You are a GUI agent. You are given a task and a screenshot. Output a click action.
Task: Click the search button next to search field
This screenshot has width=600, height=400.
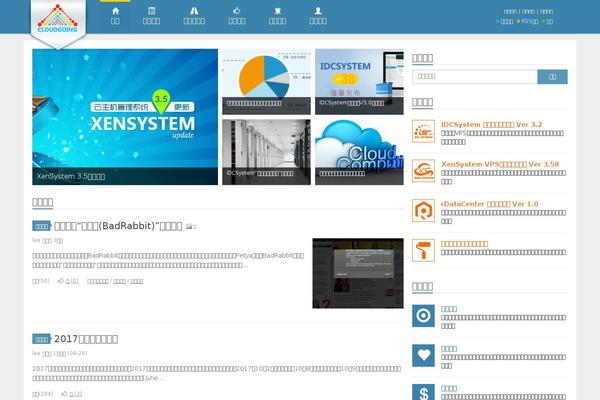tap(552, 77)
